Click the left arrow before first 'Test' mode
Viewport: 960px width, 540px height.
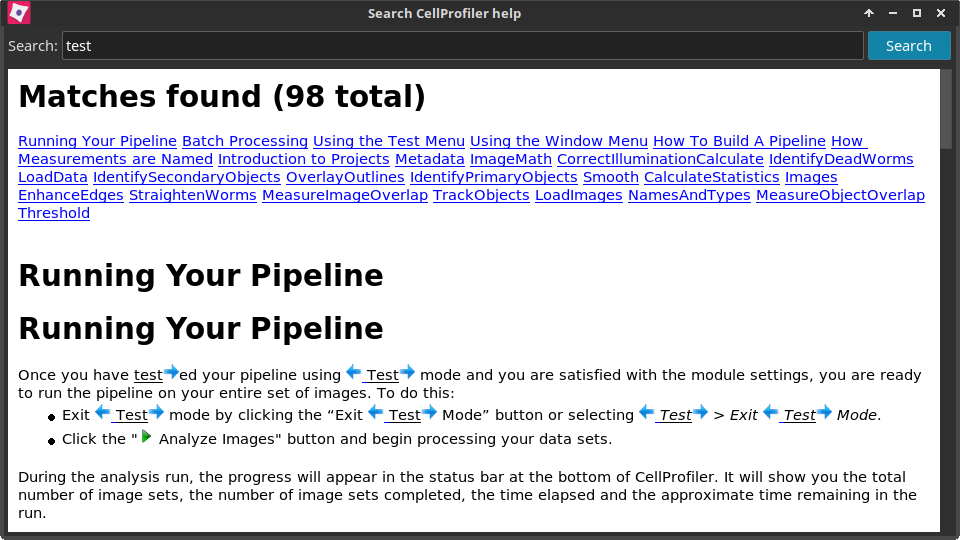tap(353, 371)
